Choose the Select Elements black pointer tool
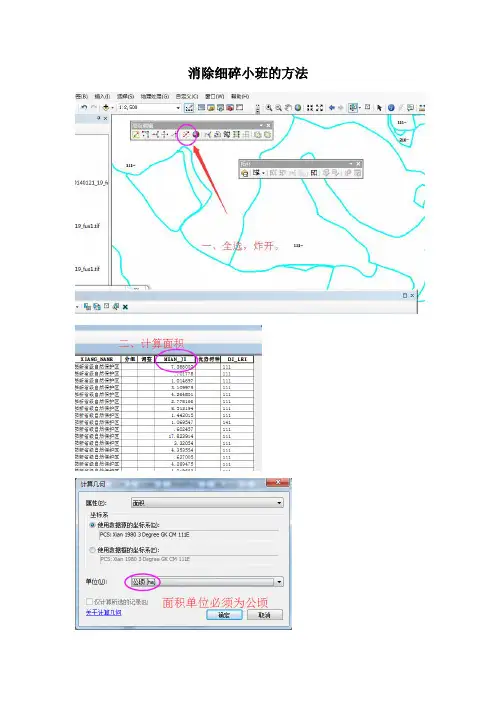496x702 pixels. click(379, 107)
